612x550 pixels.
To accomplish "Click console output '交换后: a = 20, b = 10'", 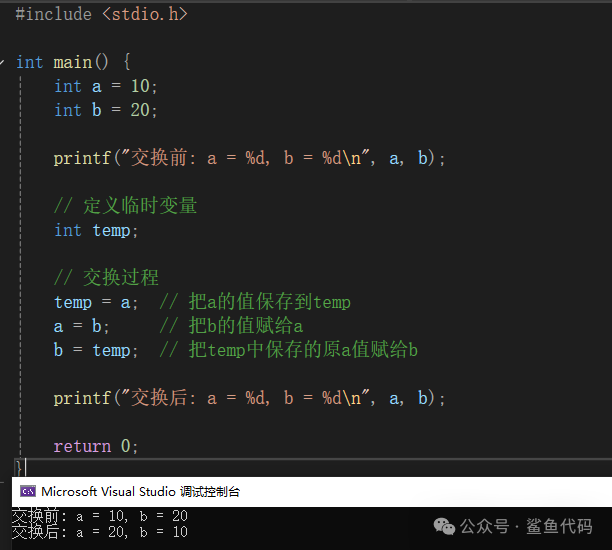I will point(100,532).
